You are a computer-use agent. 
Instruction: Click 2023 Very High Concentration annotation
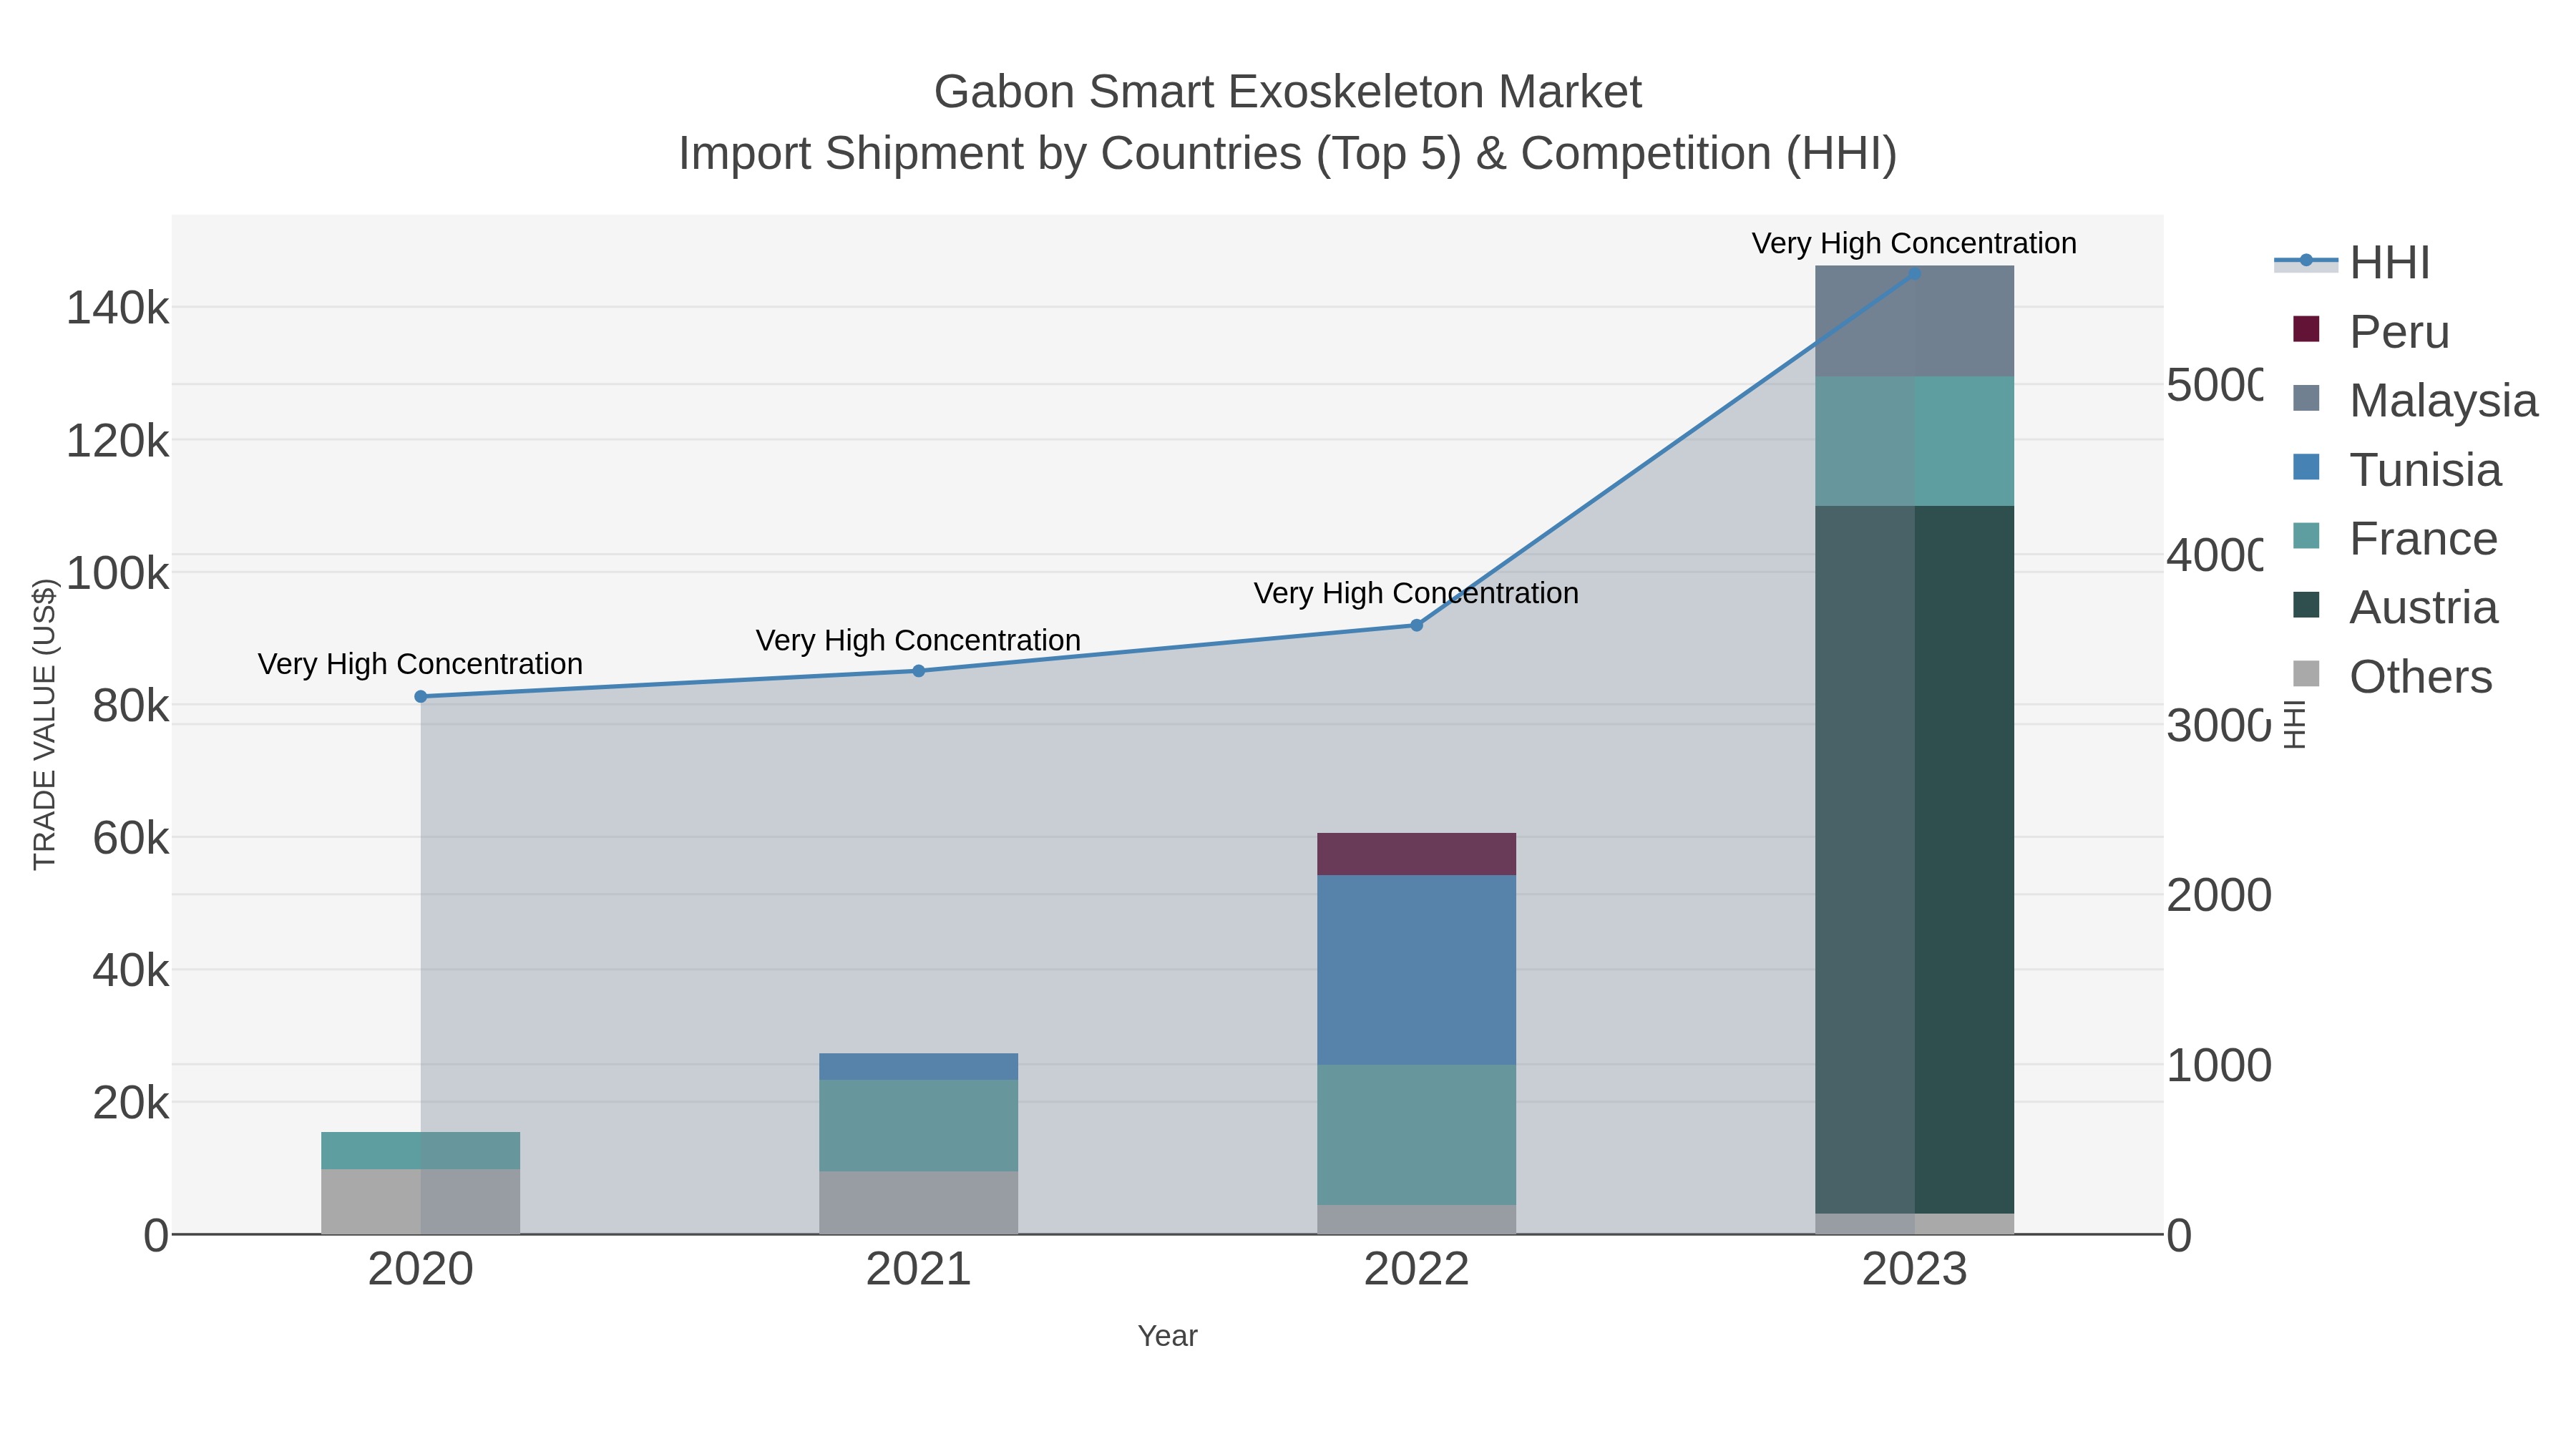coord(1914,243)
